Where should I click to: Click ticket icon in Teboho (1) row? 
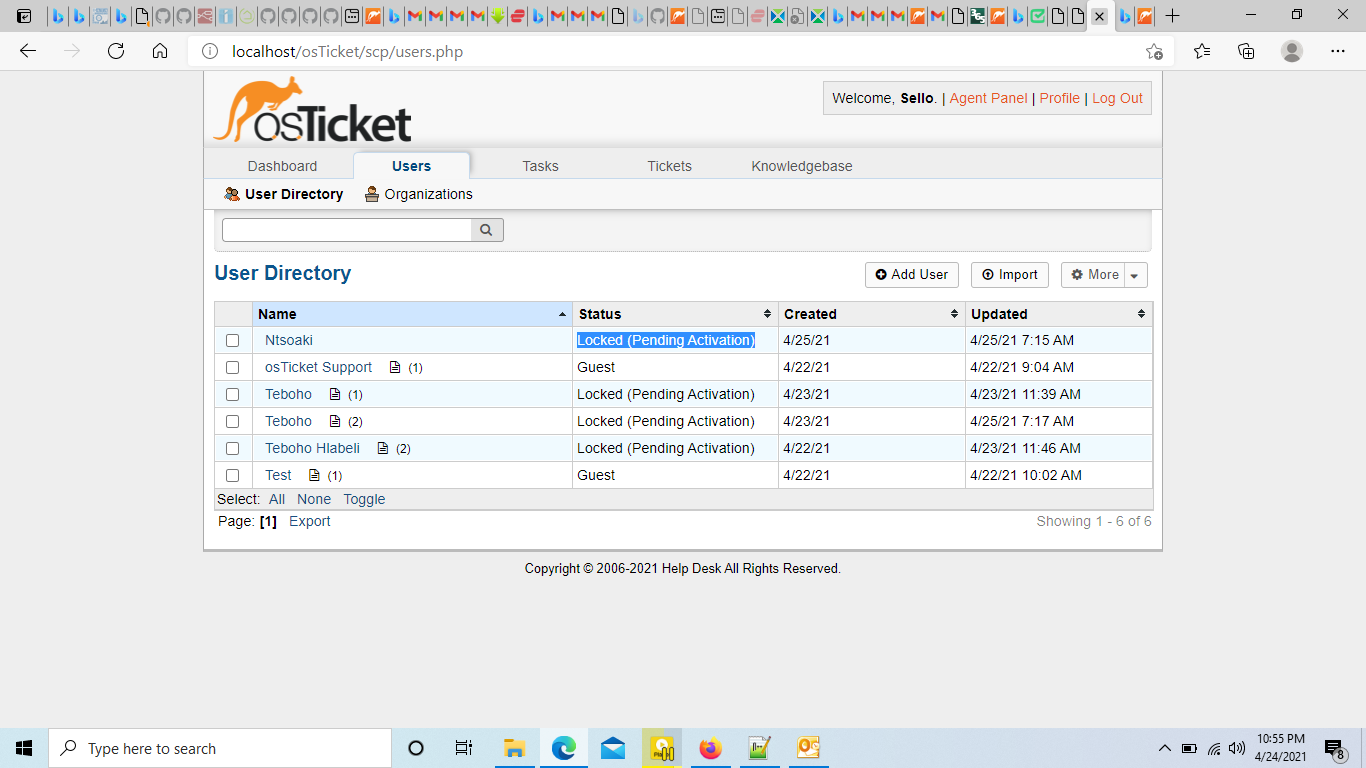(x=335, y=394)
